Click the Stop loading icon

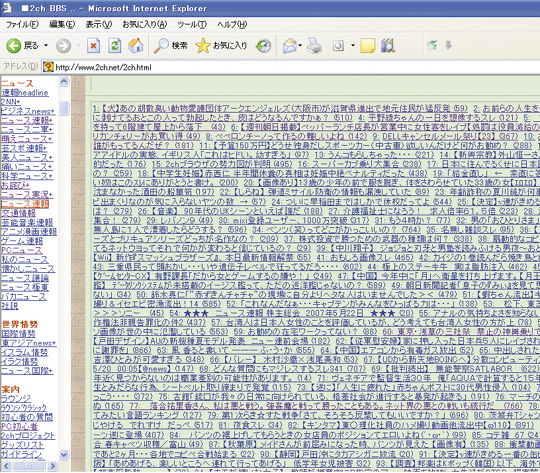[93, 45]
